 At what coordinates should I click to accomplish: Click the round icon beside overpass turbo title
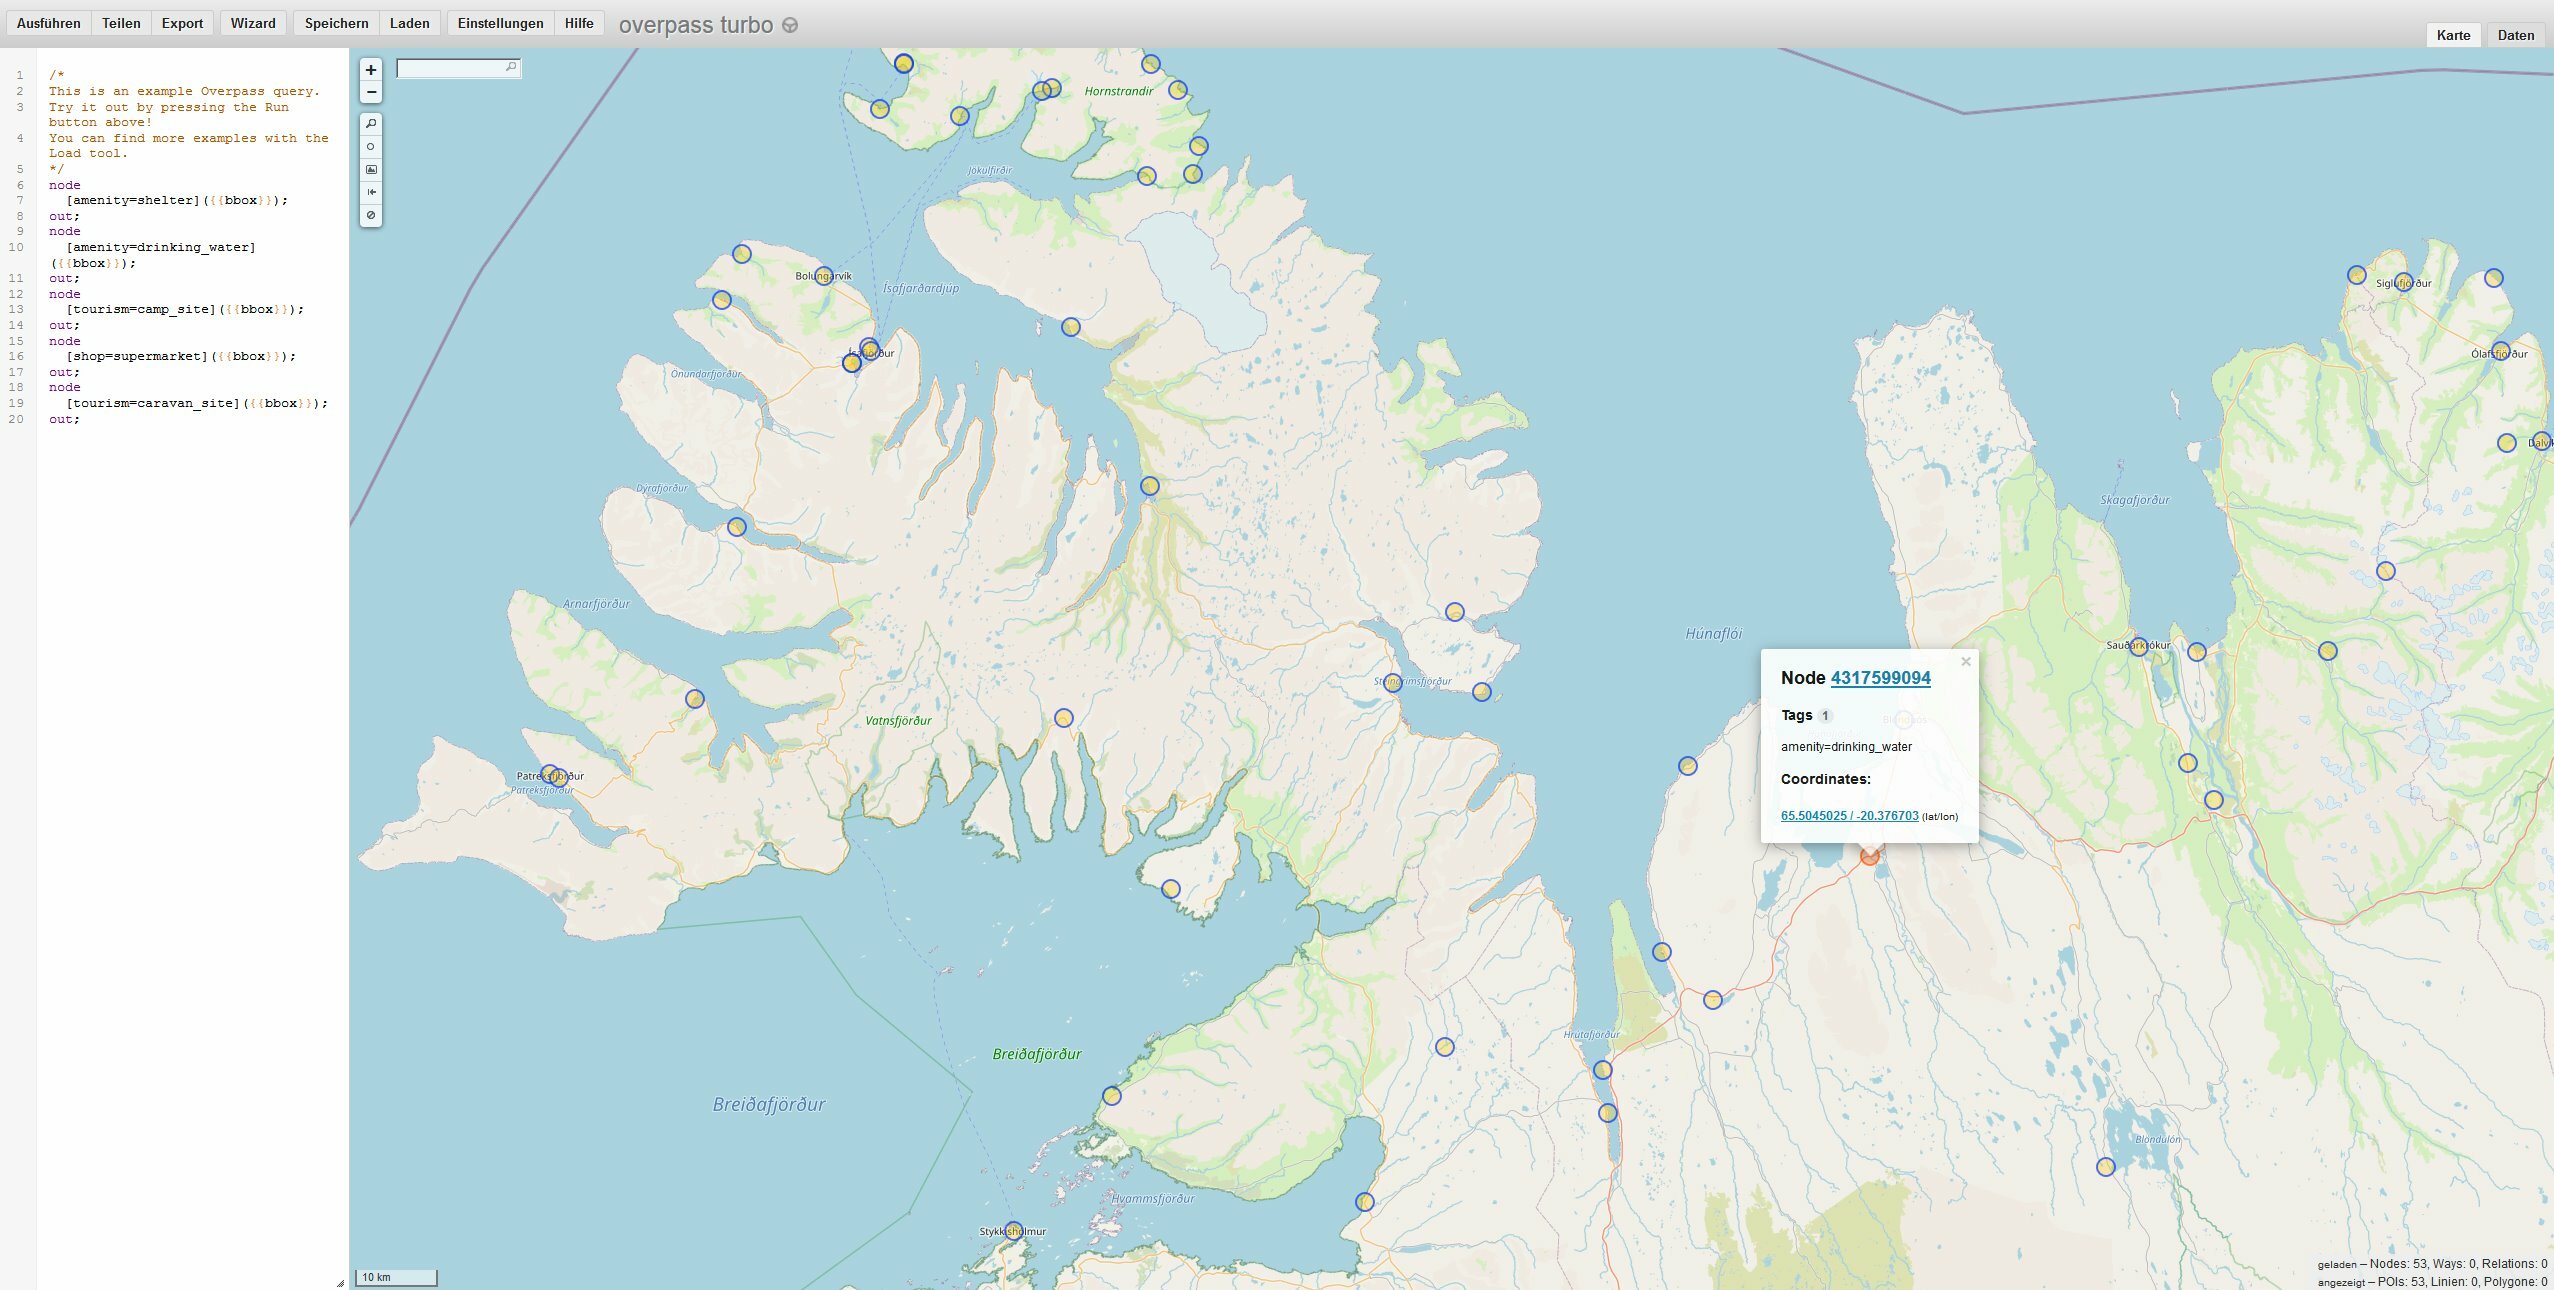pyautogui.click(x=790, y=26)
